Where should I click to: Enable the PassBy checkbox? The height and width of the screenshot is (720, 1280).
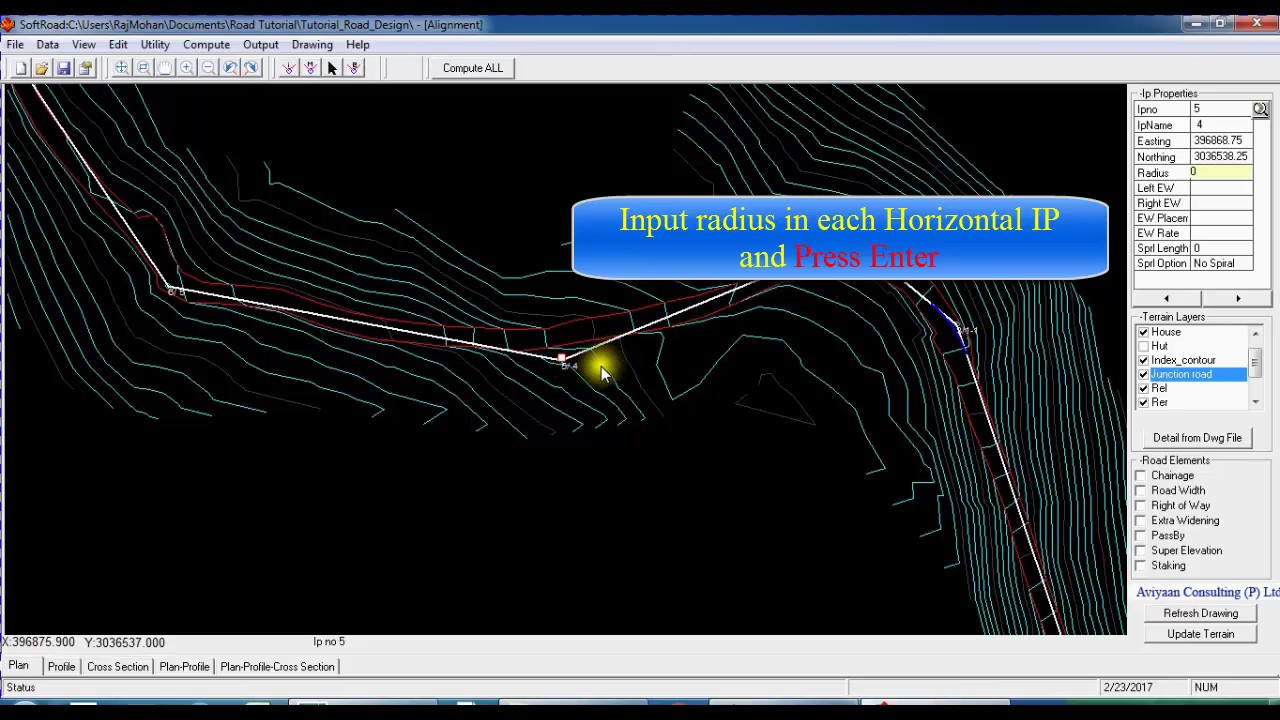1141,536
